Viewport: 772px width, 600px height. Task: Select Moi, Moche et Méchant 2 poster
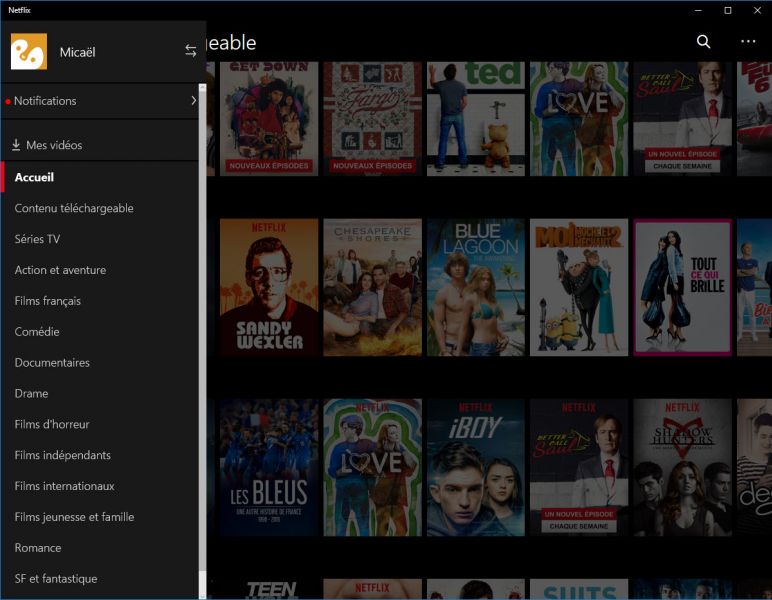579,287
